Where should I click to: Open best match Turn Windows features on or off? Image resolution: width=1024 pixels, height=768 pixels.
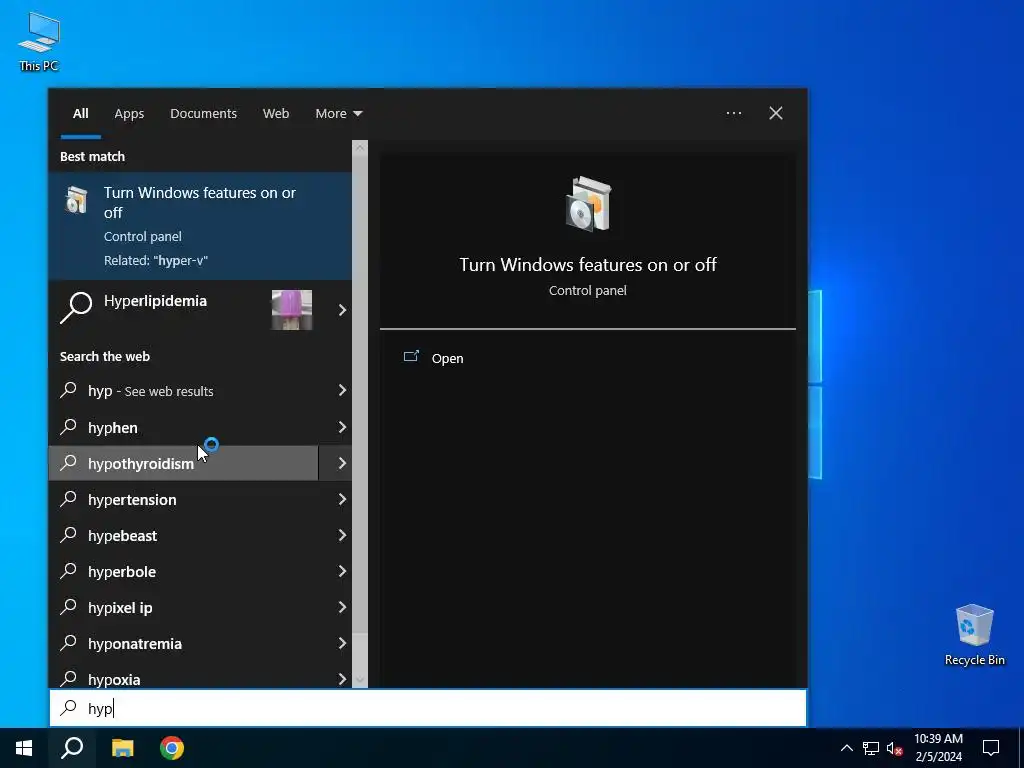(x=200, y=226)
